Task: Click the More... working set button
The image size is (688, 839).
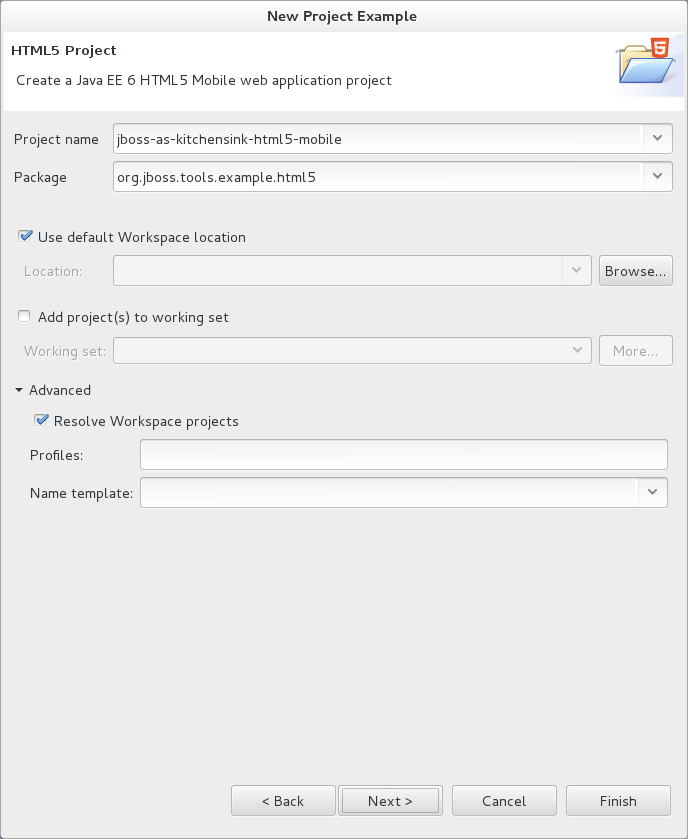Action: click(x=635, y=351)
